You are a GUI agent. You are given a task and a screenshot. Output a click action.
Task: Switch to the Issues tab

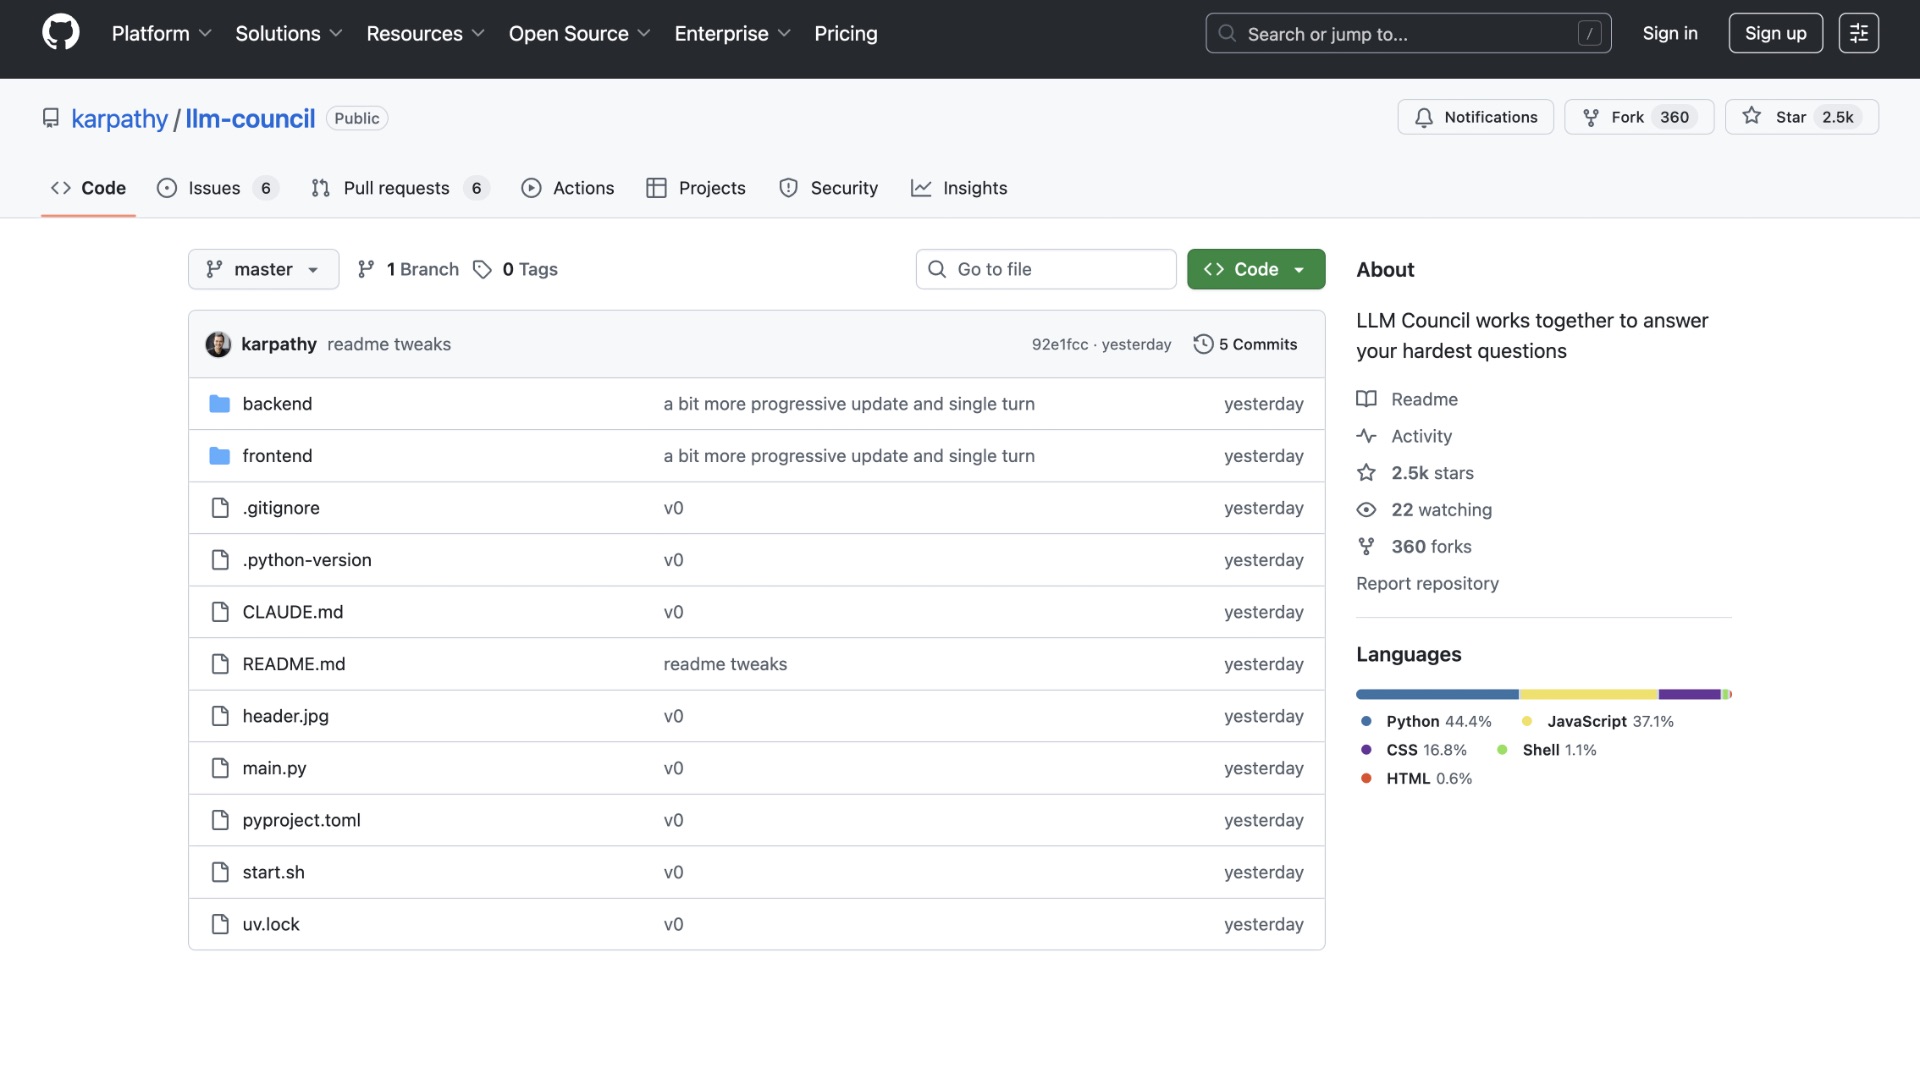pyautogui.click(x=213, y=188)
